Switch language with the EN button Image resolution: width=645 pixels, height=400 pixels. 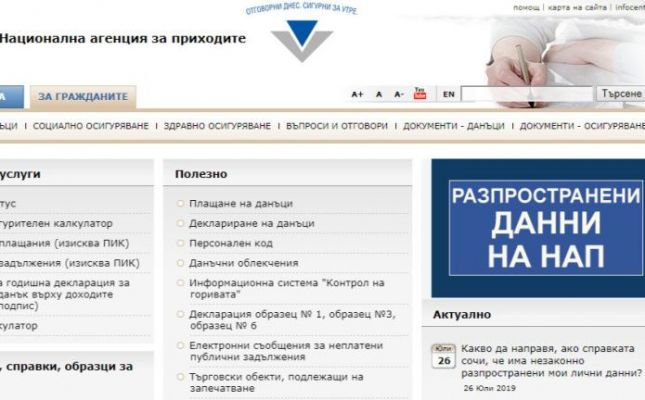coord(448,94)
